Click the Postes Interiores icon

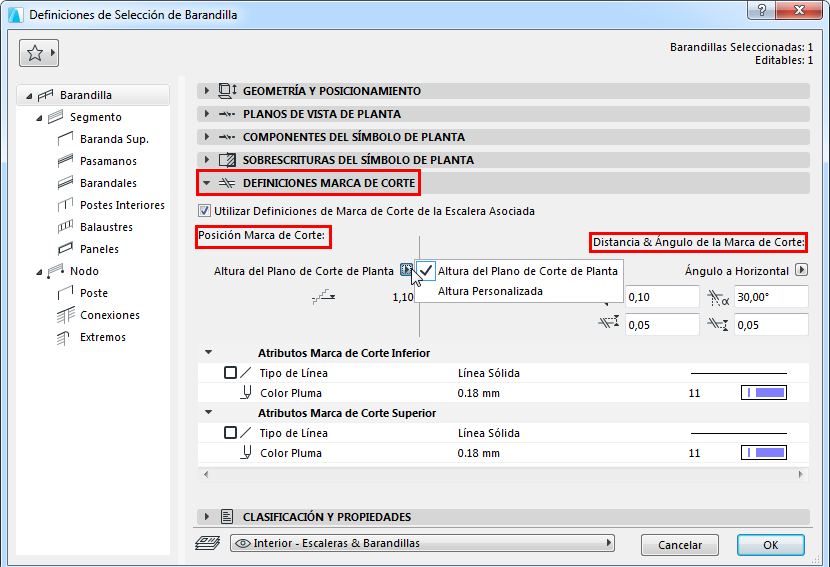click(x=65, y=205)
